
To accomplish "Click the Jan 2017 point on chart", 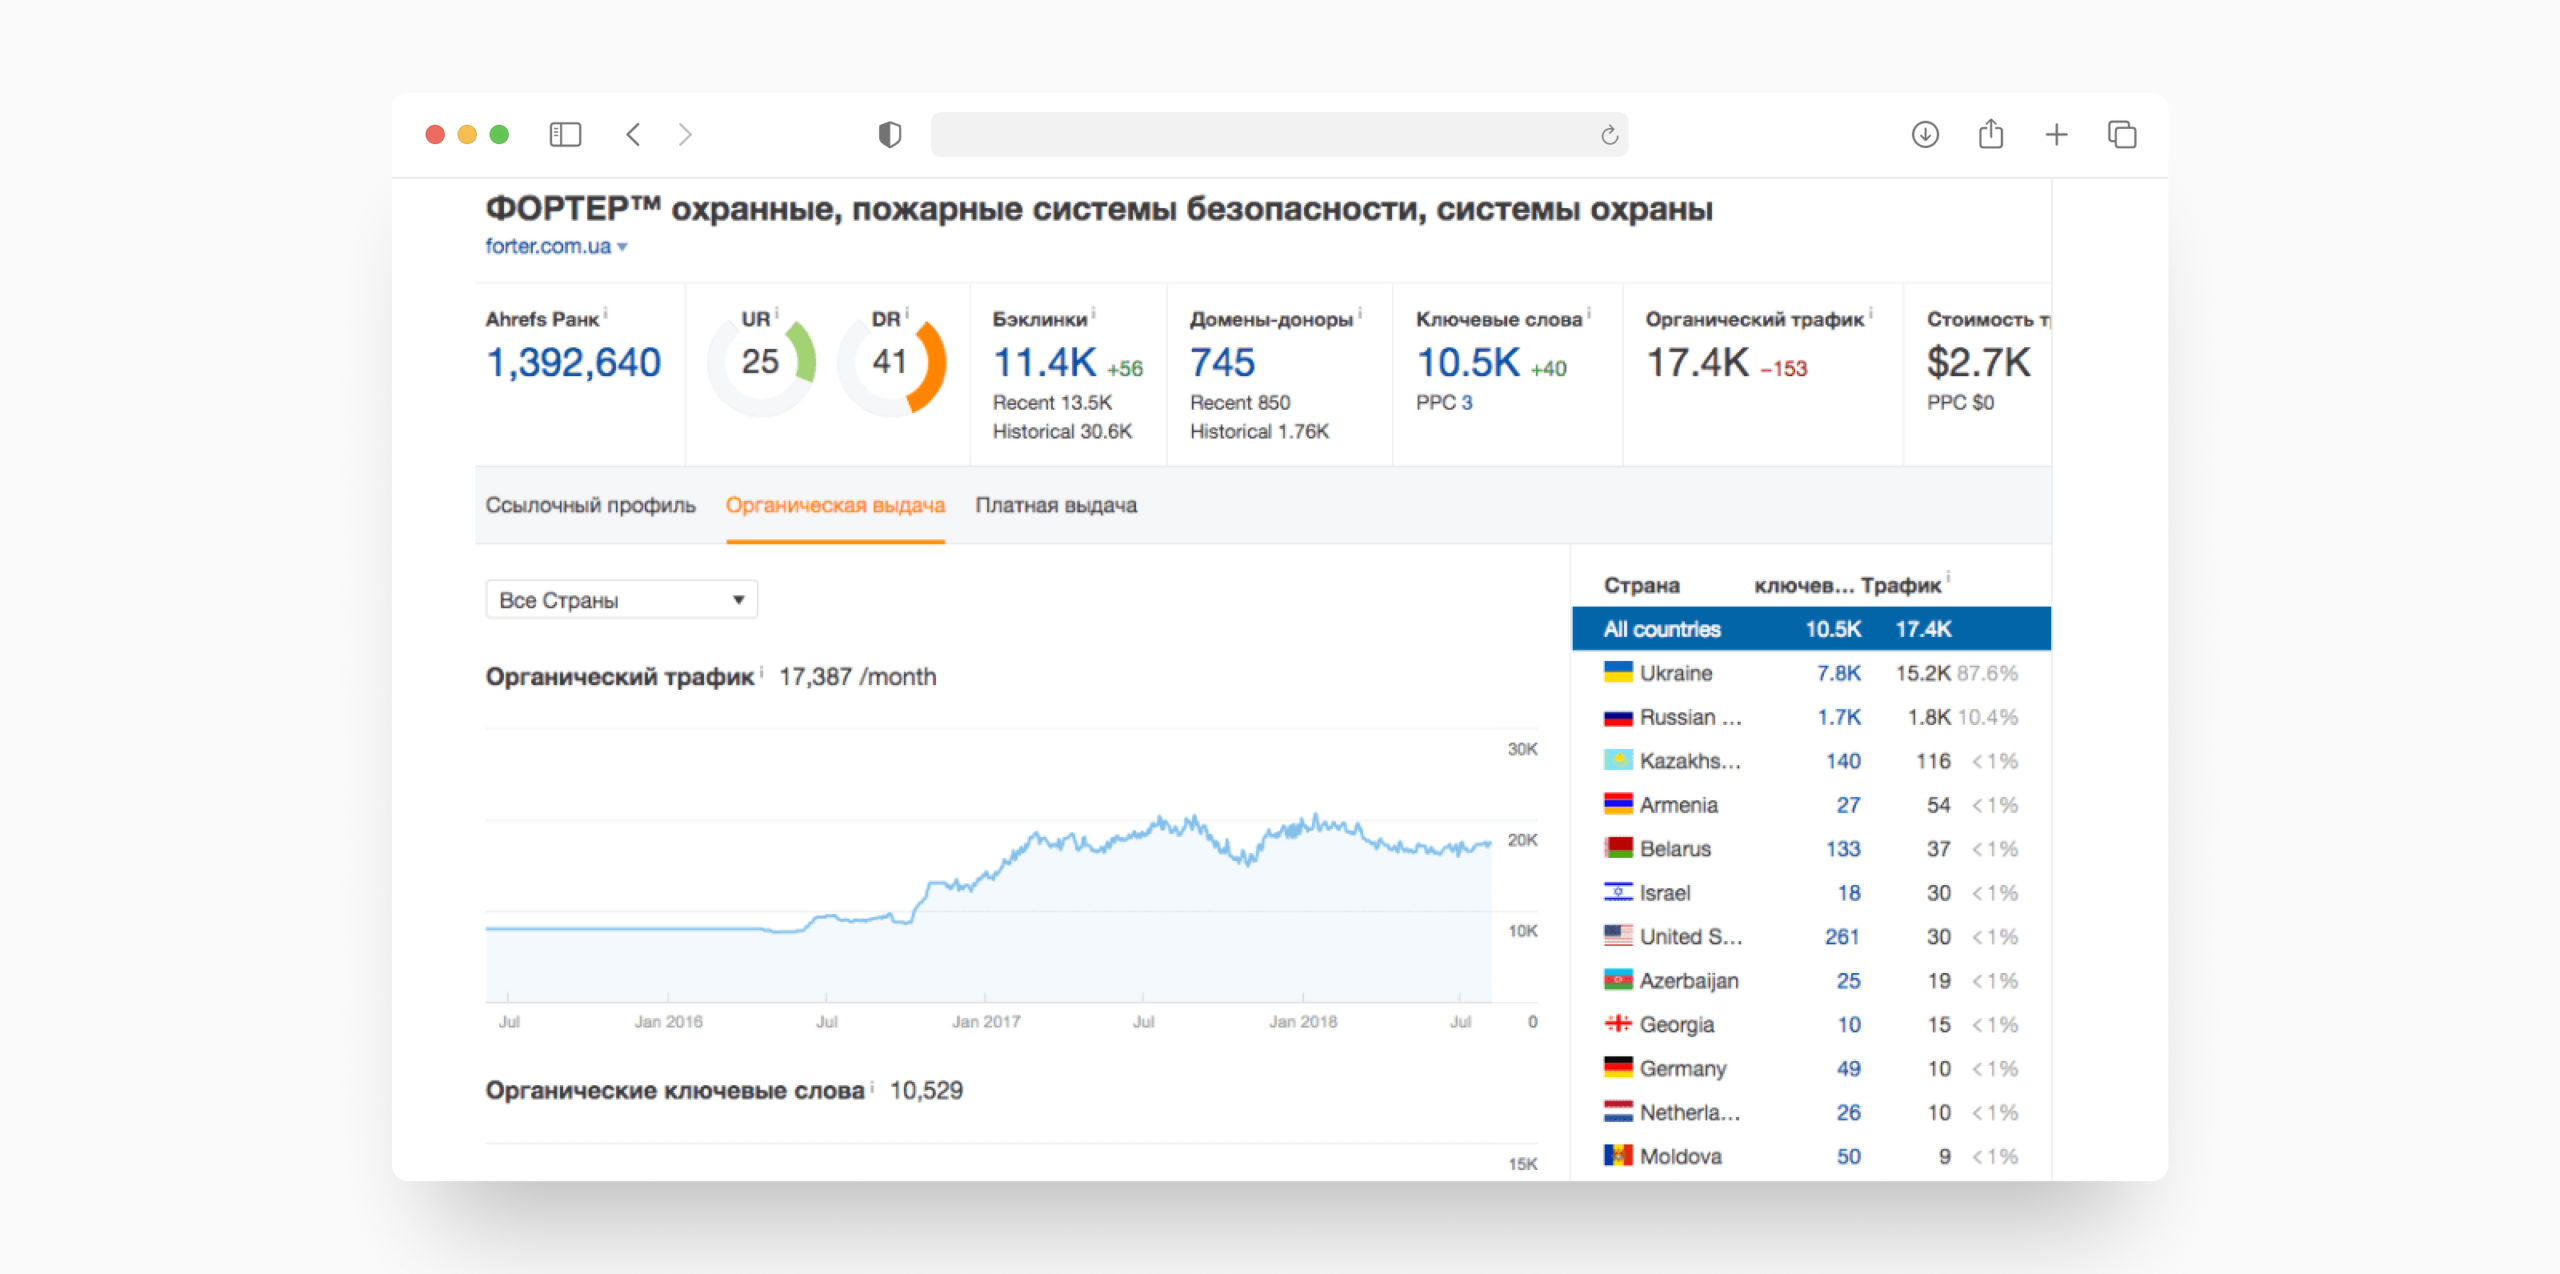I will tap(985, 872).
